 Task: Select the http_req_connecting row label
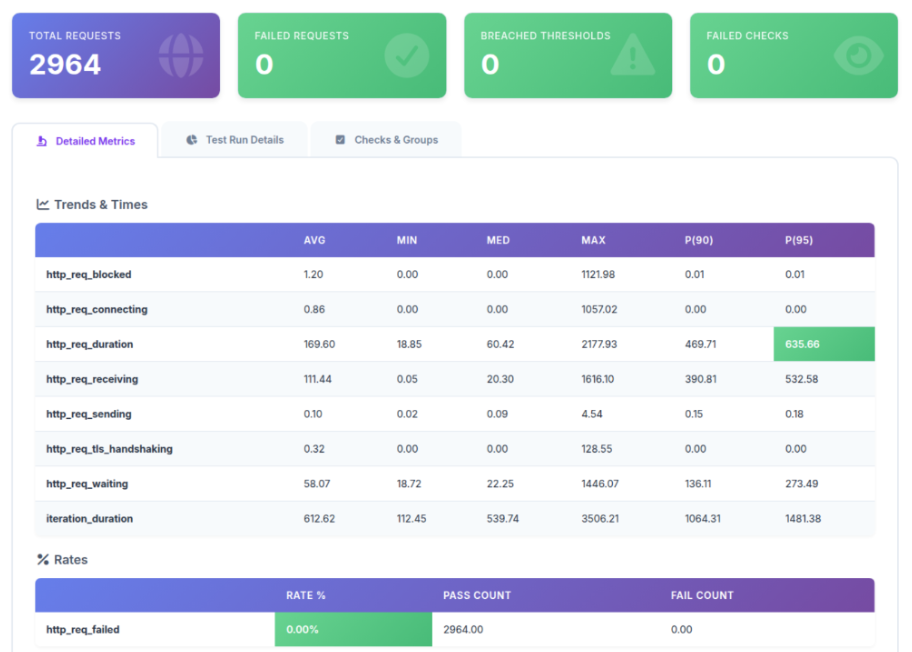tap(97, 309)
